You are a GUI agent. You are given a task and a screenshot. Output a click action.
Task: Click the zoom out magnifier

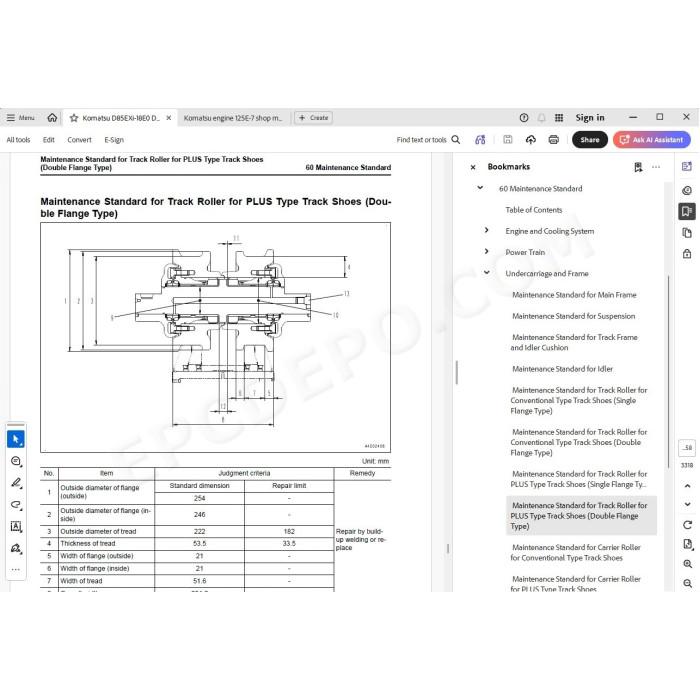(688, 583)
